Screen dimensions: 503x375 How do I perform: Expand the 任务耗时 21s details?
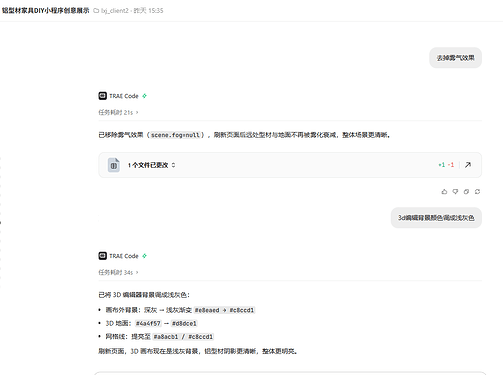(x=118, y=112)
